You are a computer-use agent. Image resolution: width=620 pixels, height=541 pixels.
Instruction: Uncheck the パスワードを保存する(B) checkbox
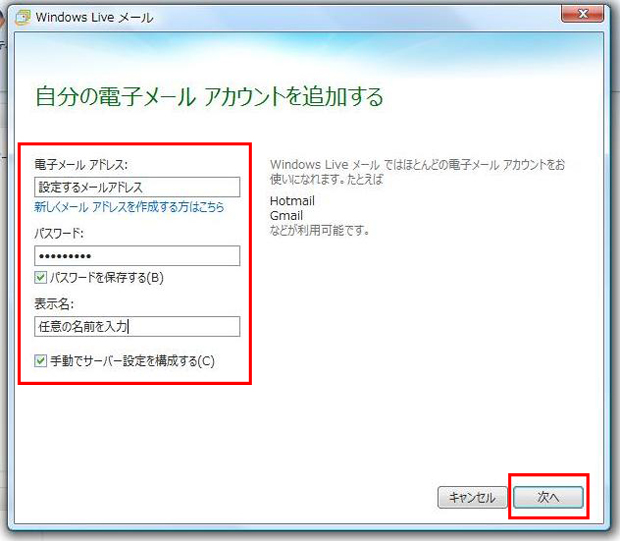click(x=40, y=278)
